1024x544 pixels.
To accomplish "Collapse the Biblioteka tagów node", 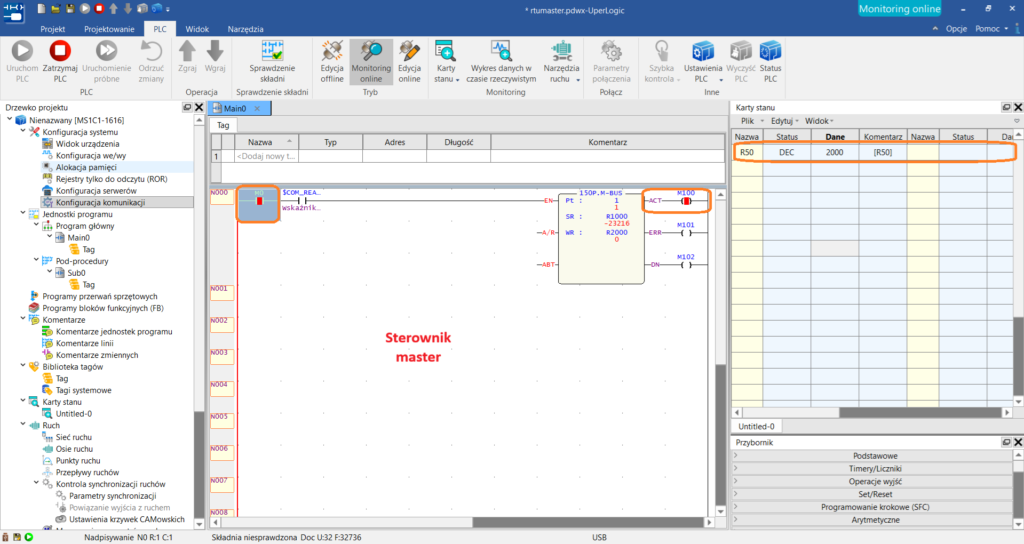I will point(23,366).
